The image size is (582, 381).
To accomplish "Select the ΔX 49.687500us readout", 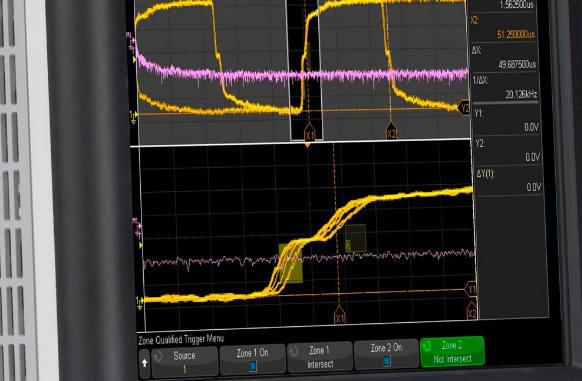I will 517,64.
